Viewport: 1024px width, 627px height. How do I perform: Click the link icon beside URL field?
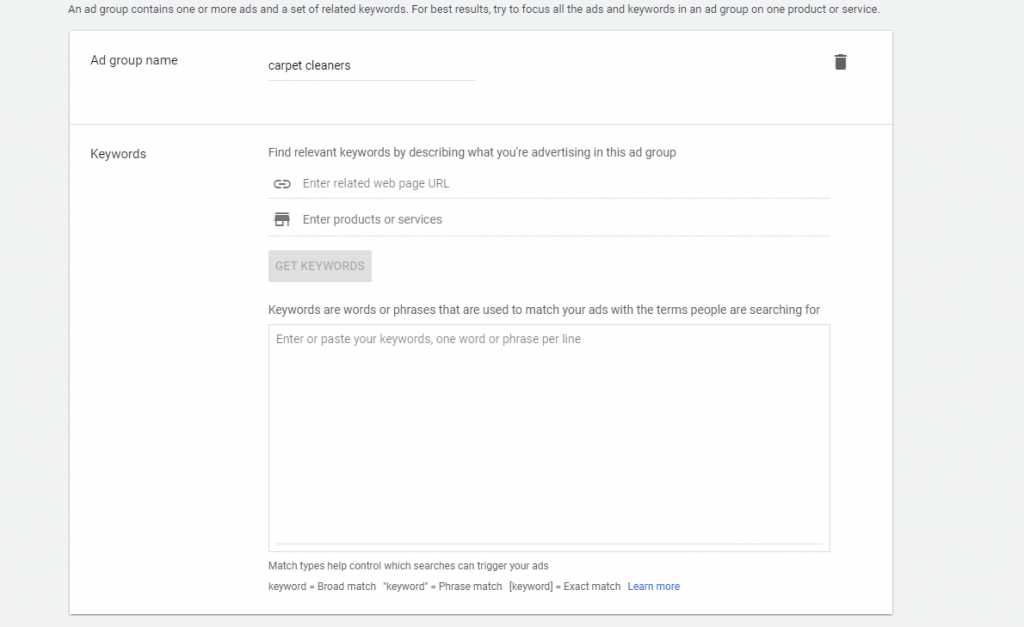[x=282, y=184]
